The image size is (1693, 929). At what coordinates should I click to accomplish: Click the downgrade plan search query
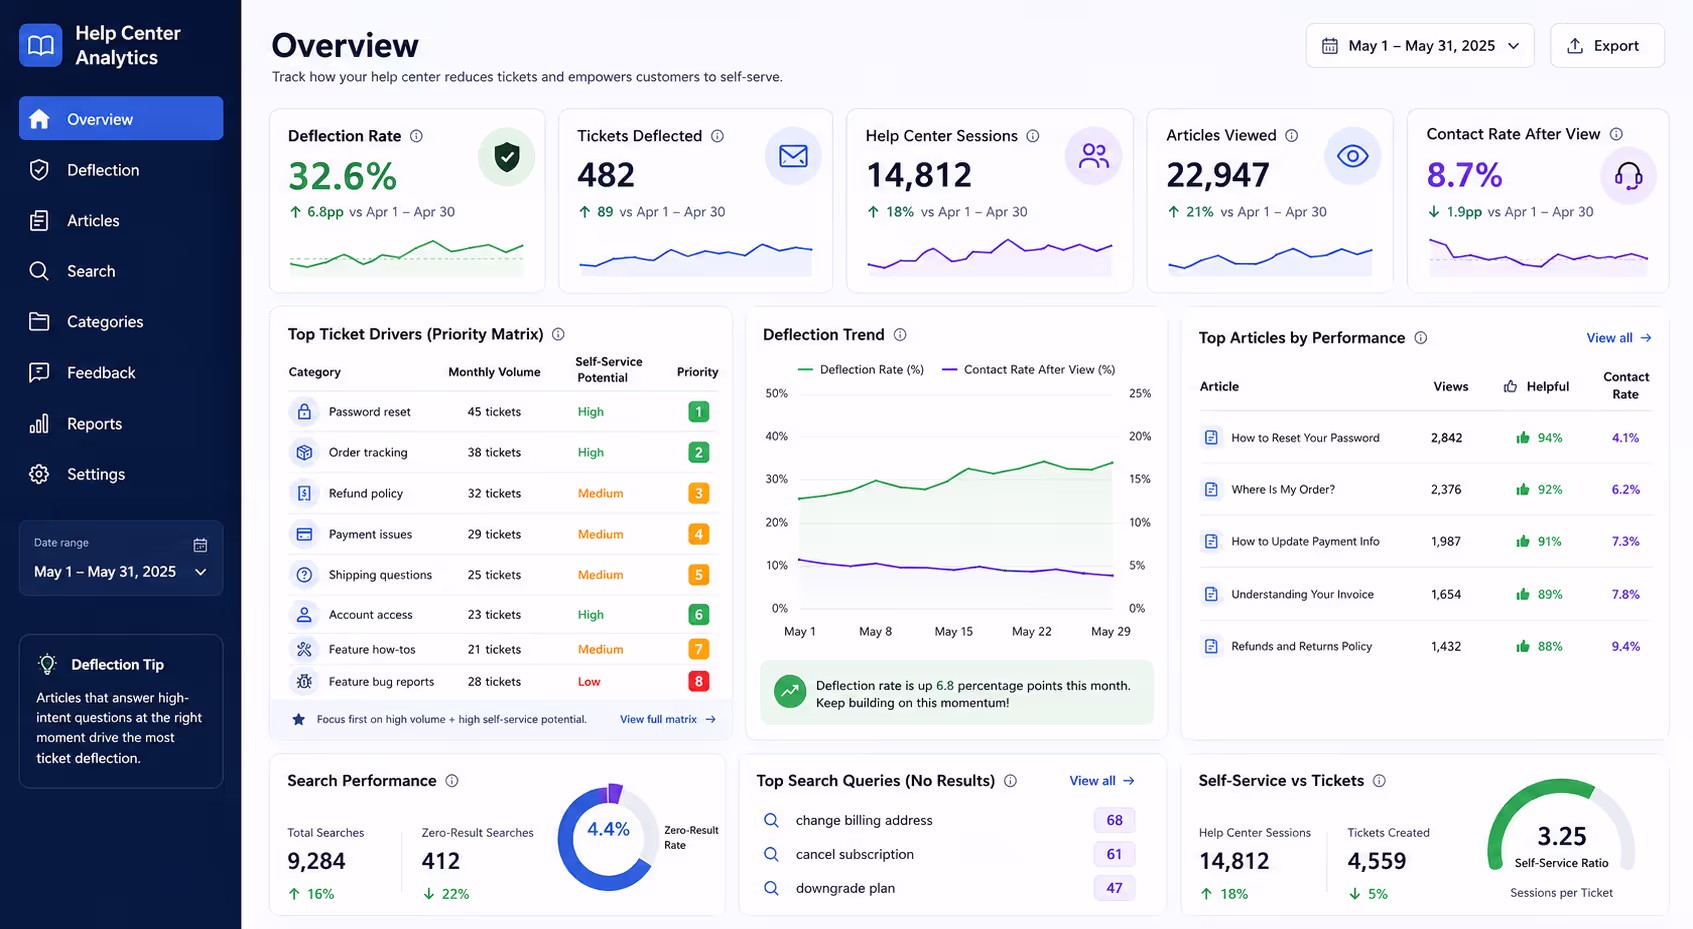pos(845,888)
